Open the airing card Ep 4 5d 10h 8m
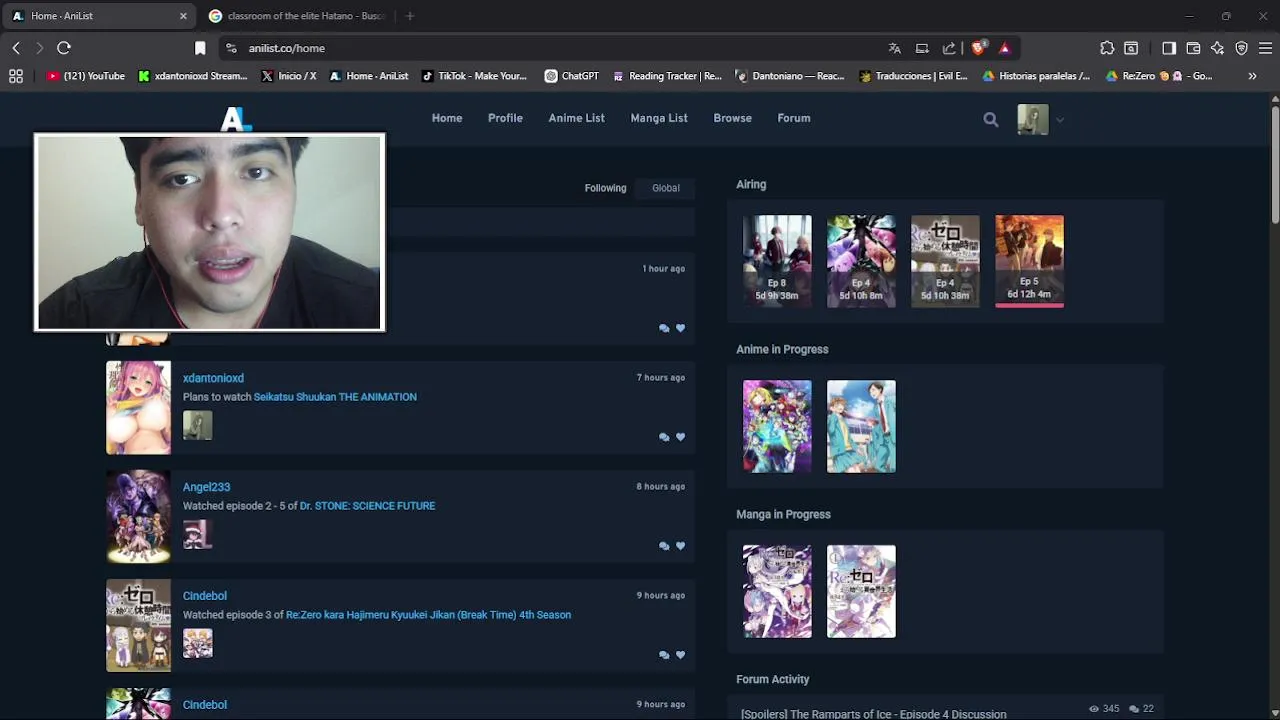 [x=861, y=261]
